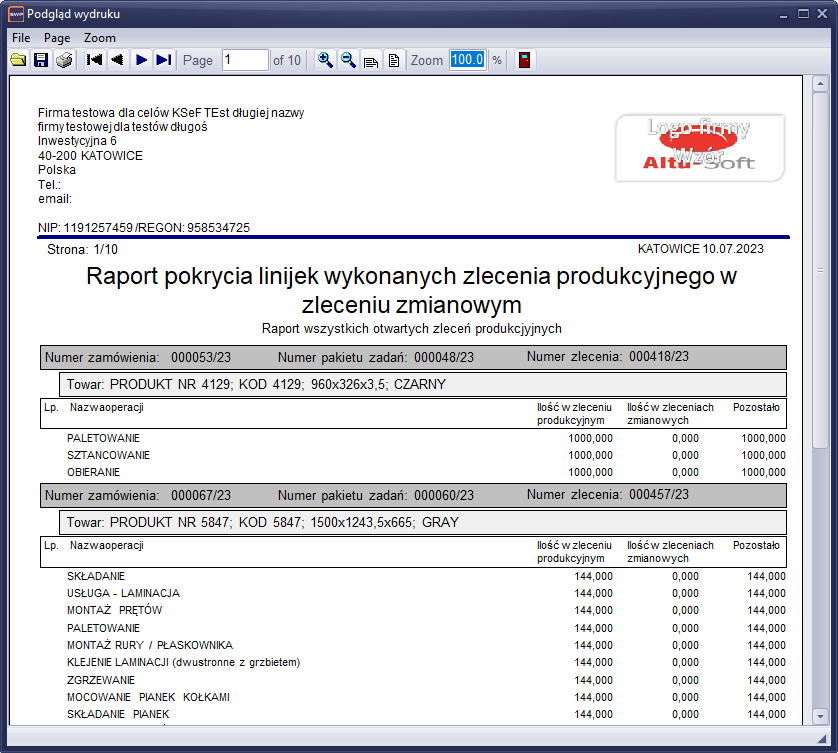Screen dimensions: 838x753
Task: Click the vertical scrollbar down arrow
Action: pos(820,717)
